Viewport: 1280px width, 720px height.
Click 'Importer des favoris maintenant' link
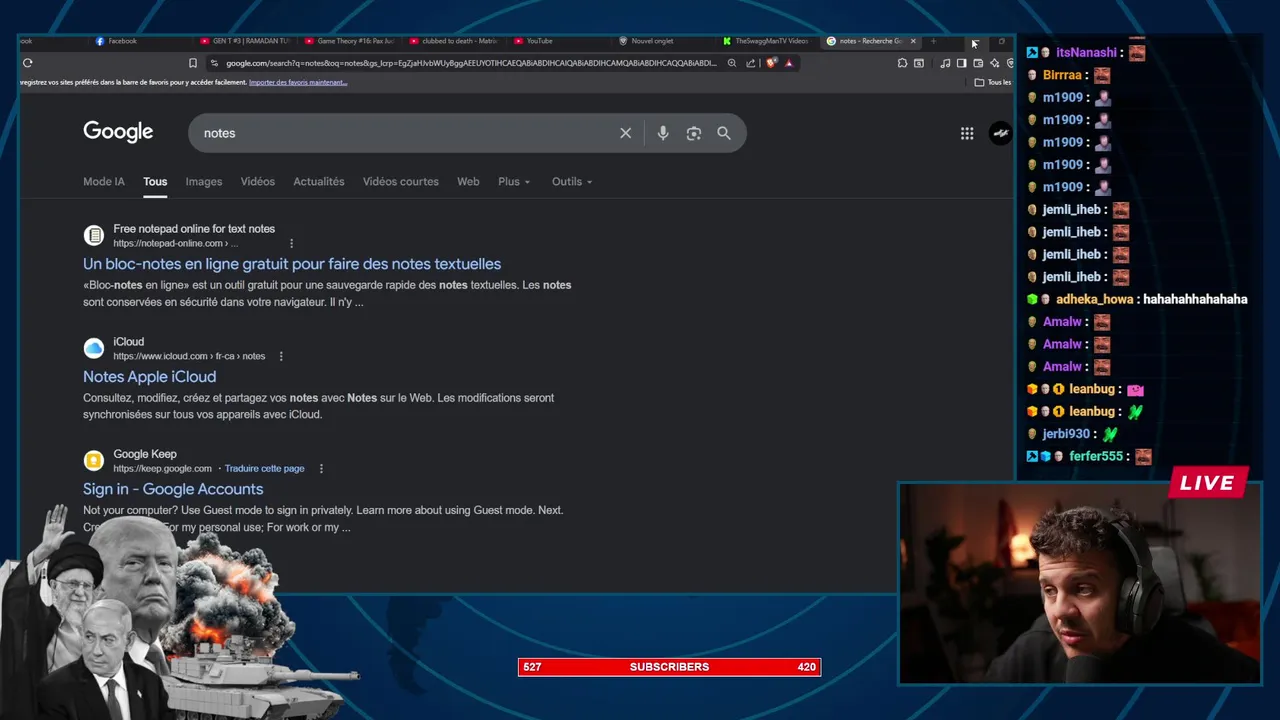[x=298, y=82]
